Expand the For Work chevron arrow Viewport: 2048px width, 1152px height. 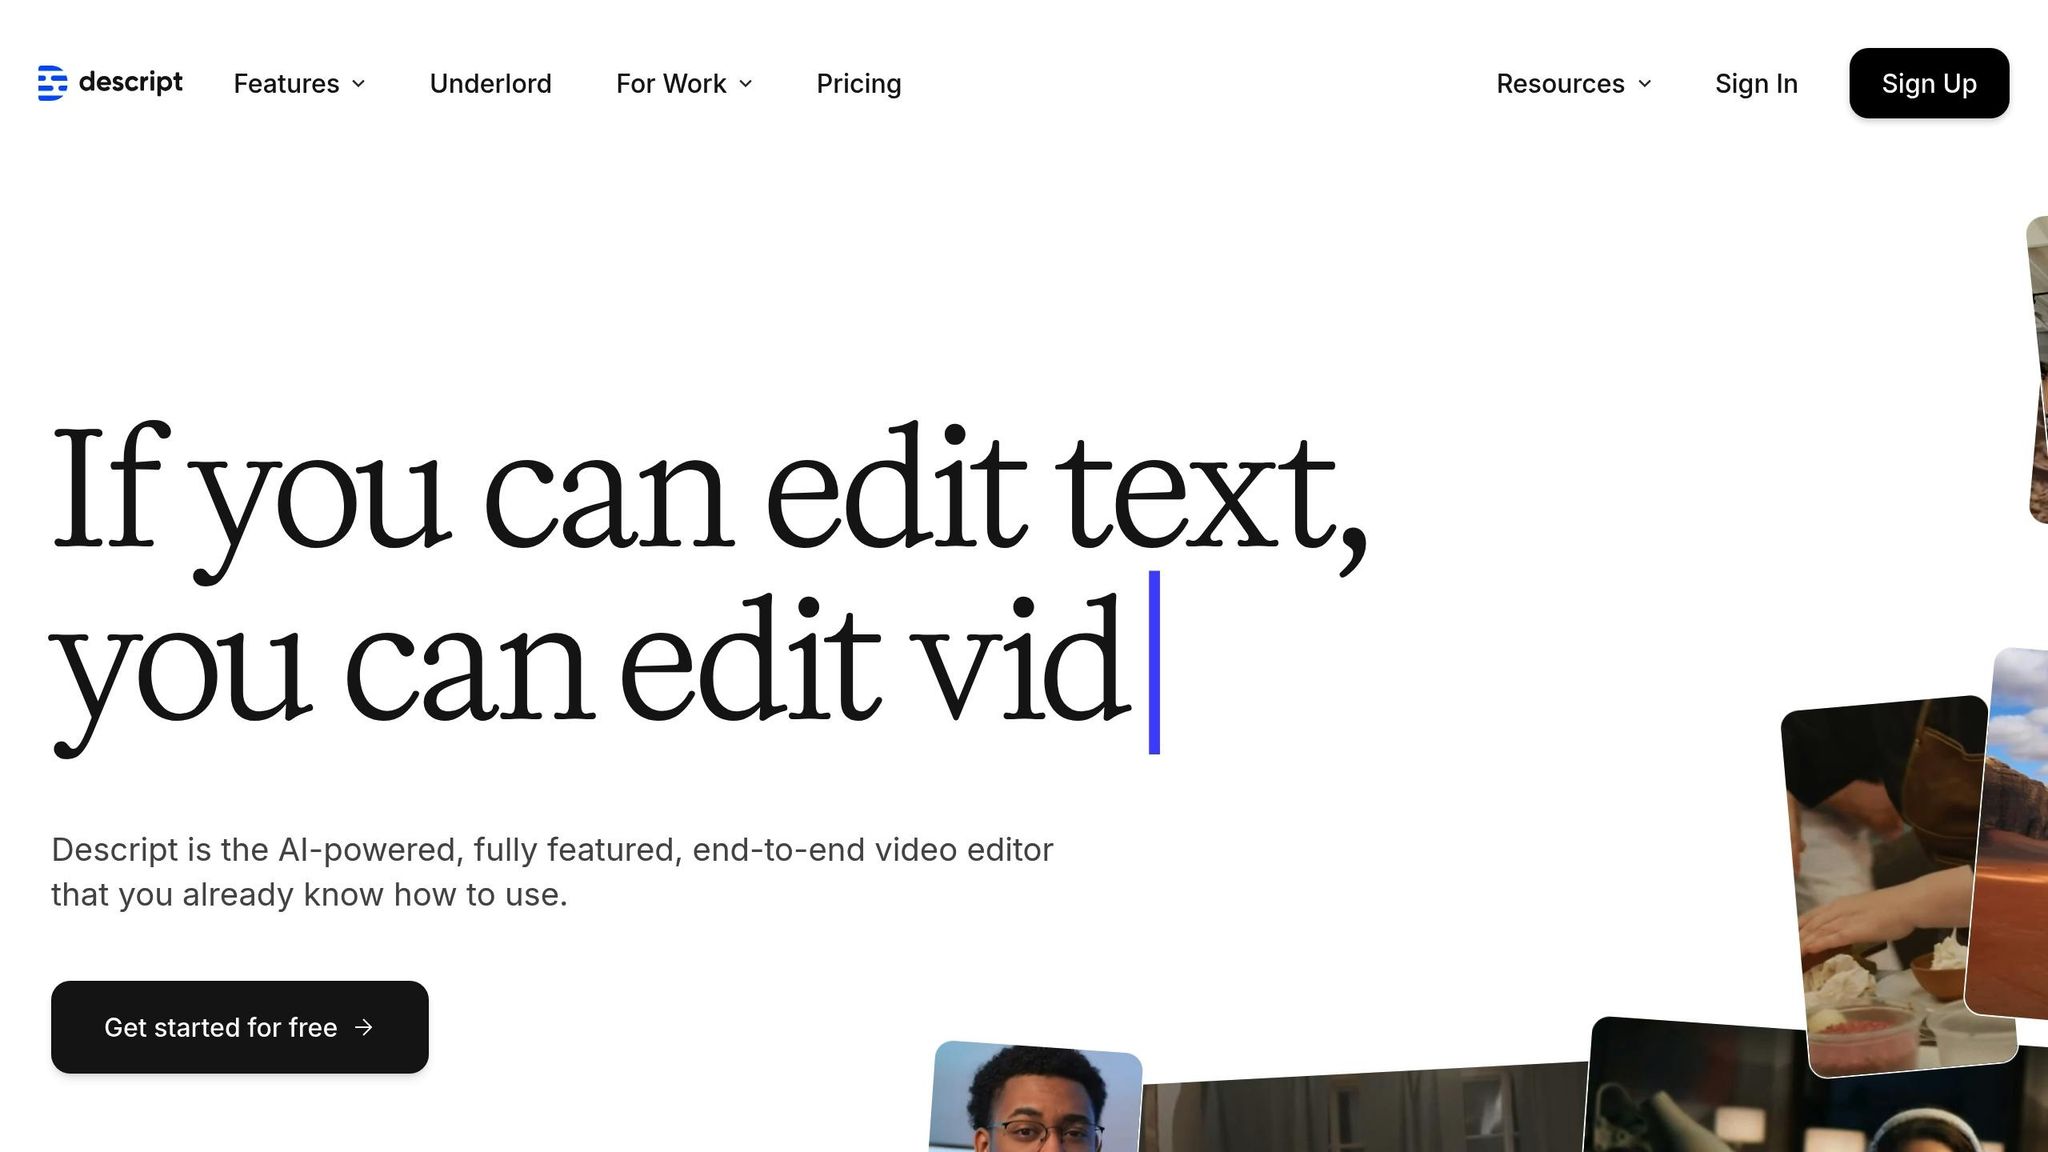[746, 84]
